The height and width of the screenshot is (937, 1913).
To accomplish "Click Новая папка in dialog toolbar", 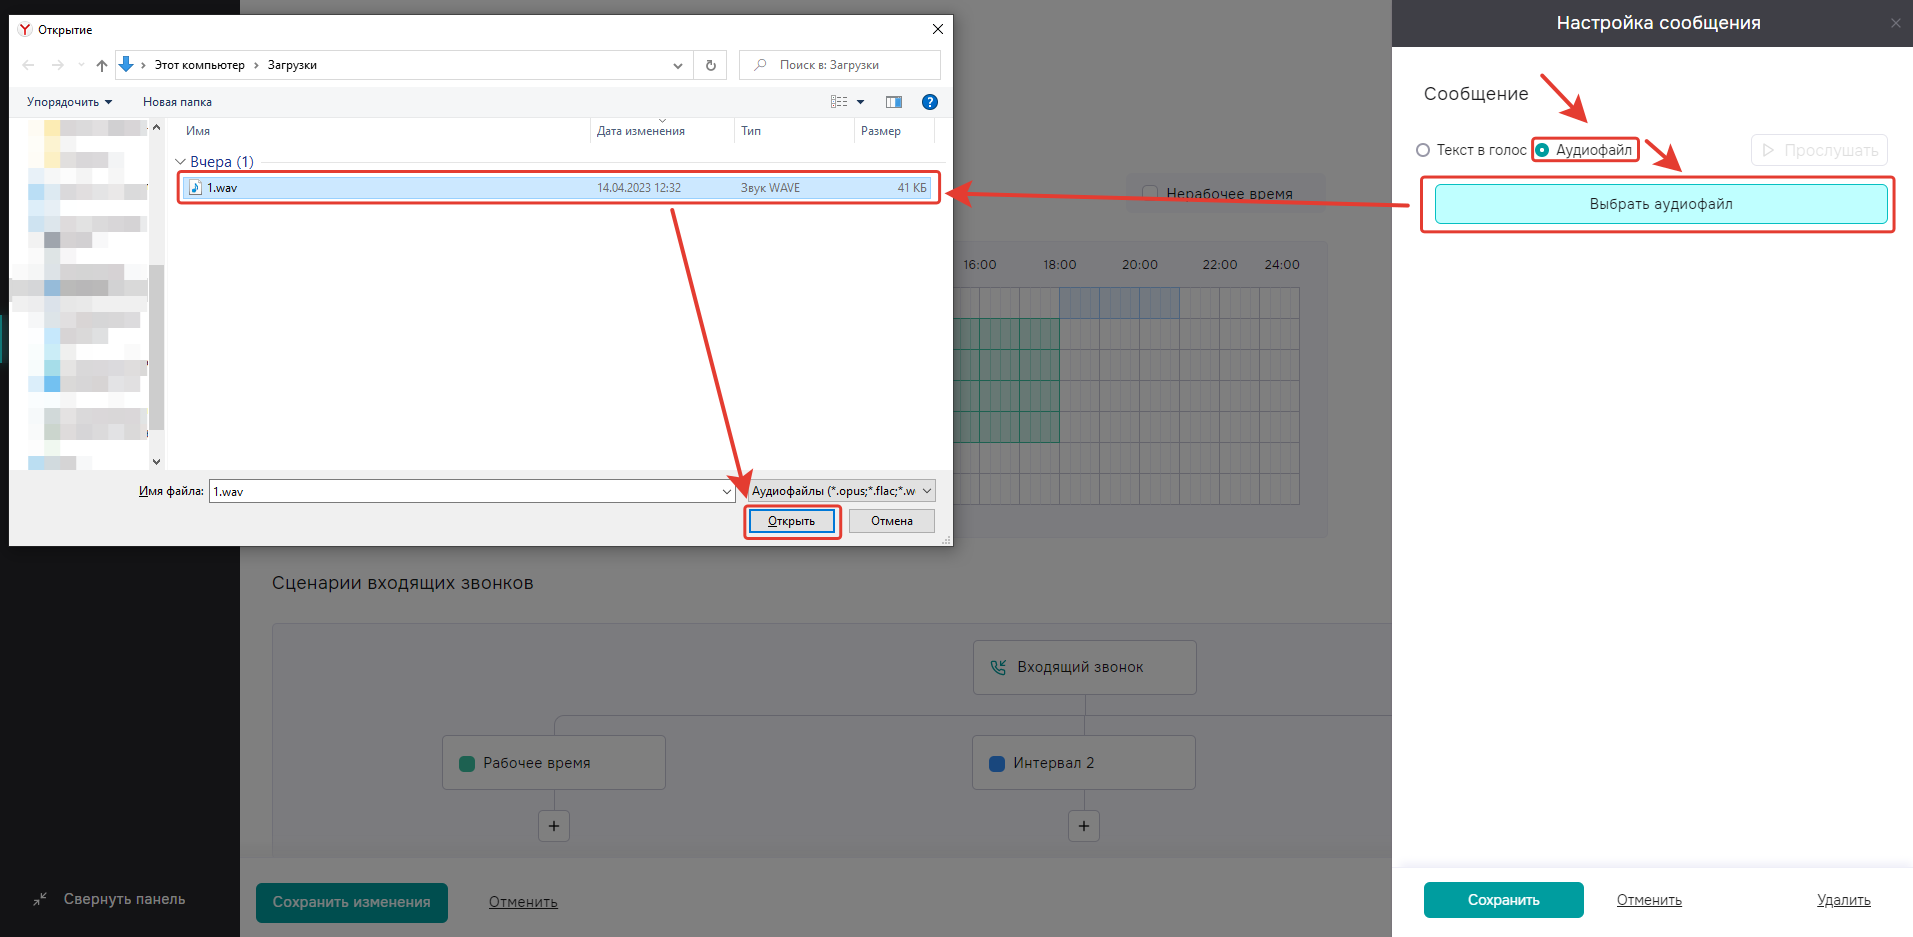I will (x=177, y=102).
